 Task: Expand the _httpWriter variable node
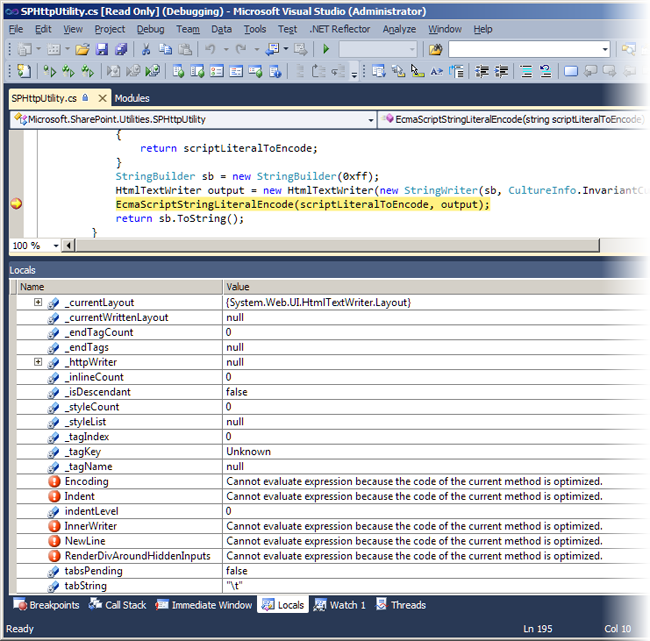pyautogui.click(x=38, y=362)
